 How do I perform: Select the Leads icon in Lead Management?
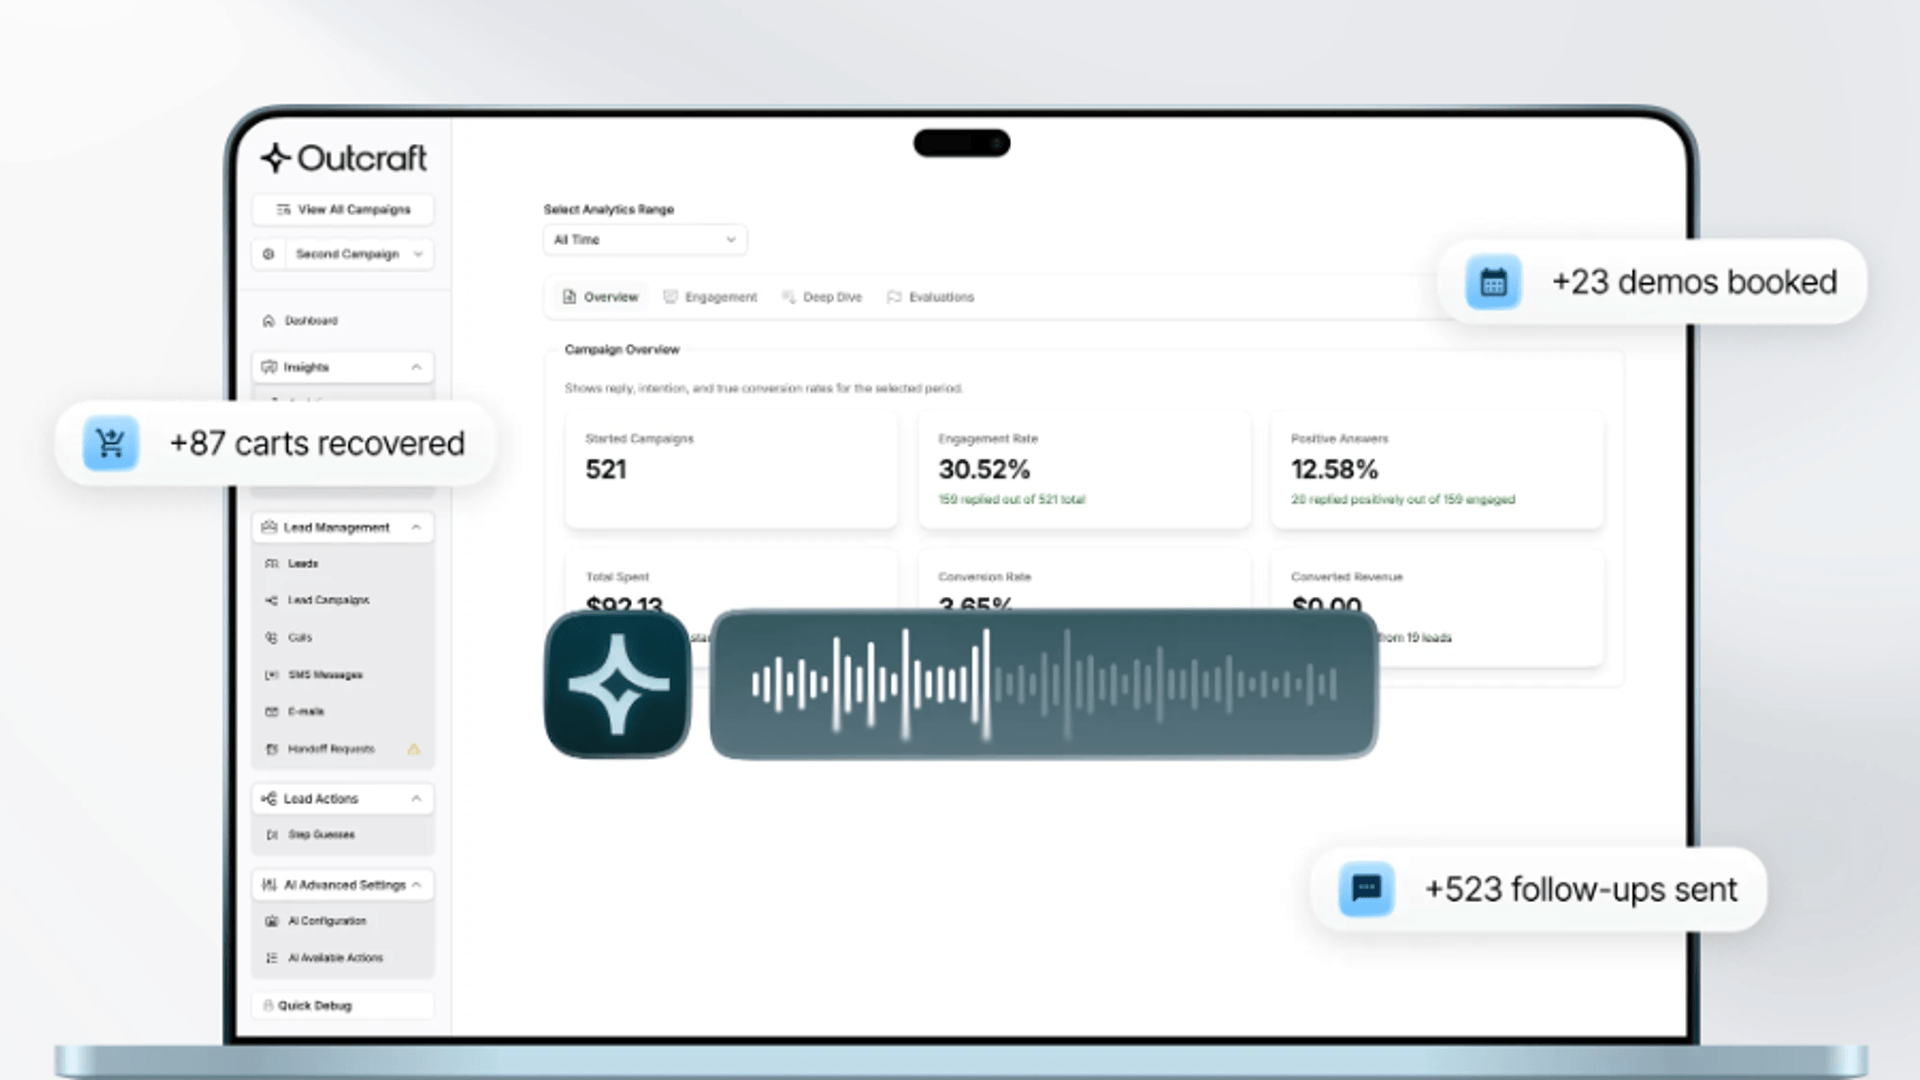(x=271, y=563)
